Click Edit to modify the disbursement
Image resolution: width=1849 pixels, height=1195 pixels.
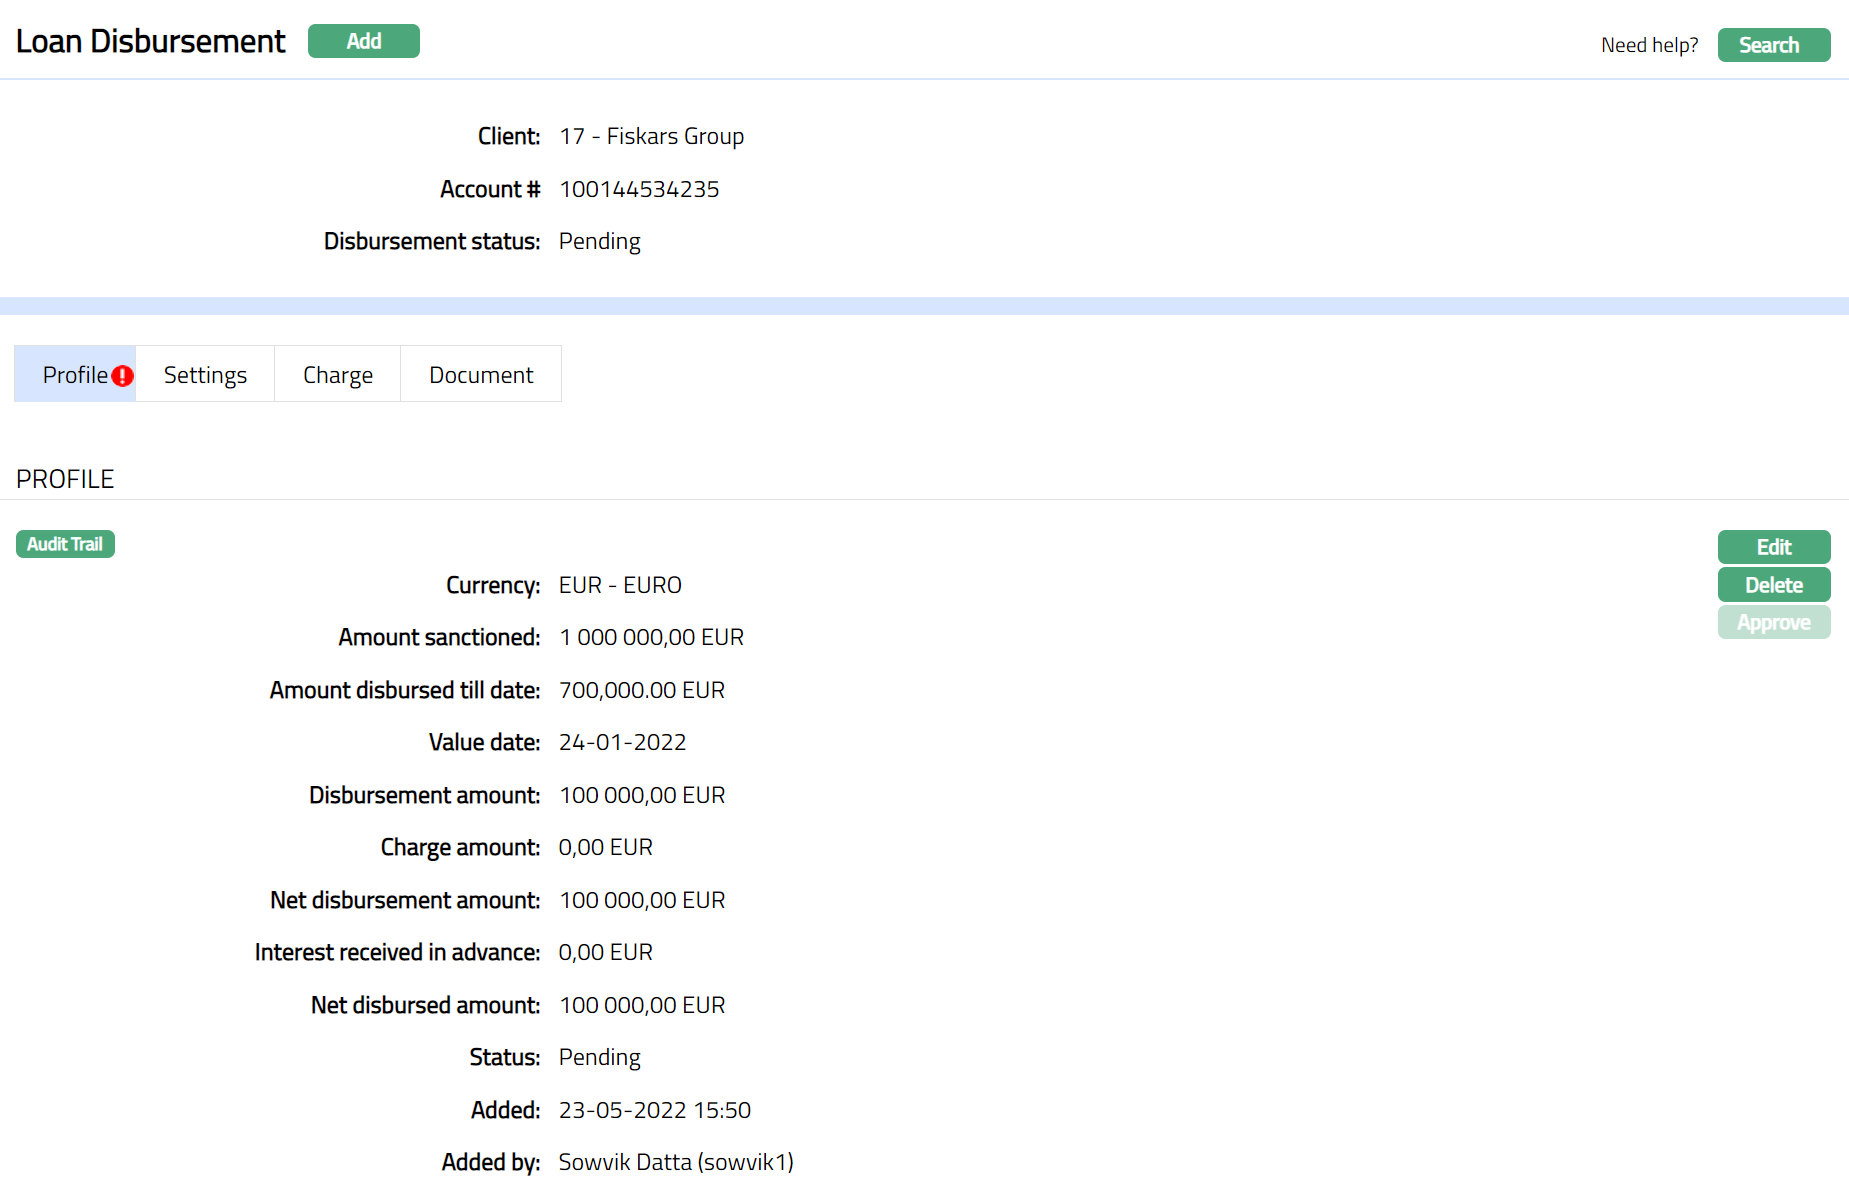click(1773, 547)
